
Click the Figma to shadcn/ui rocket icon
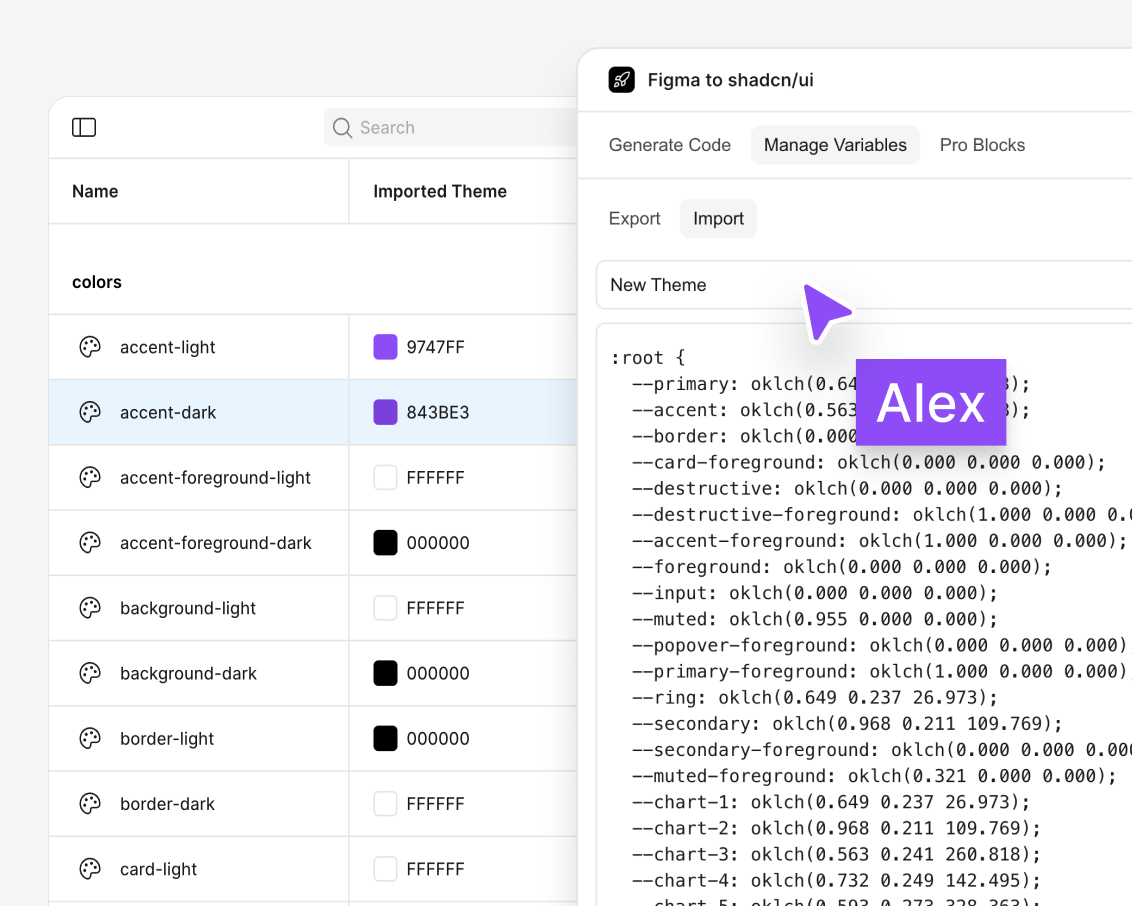click(622, 80)
